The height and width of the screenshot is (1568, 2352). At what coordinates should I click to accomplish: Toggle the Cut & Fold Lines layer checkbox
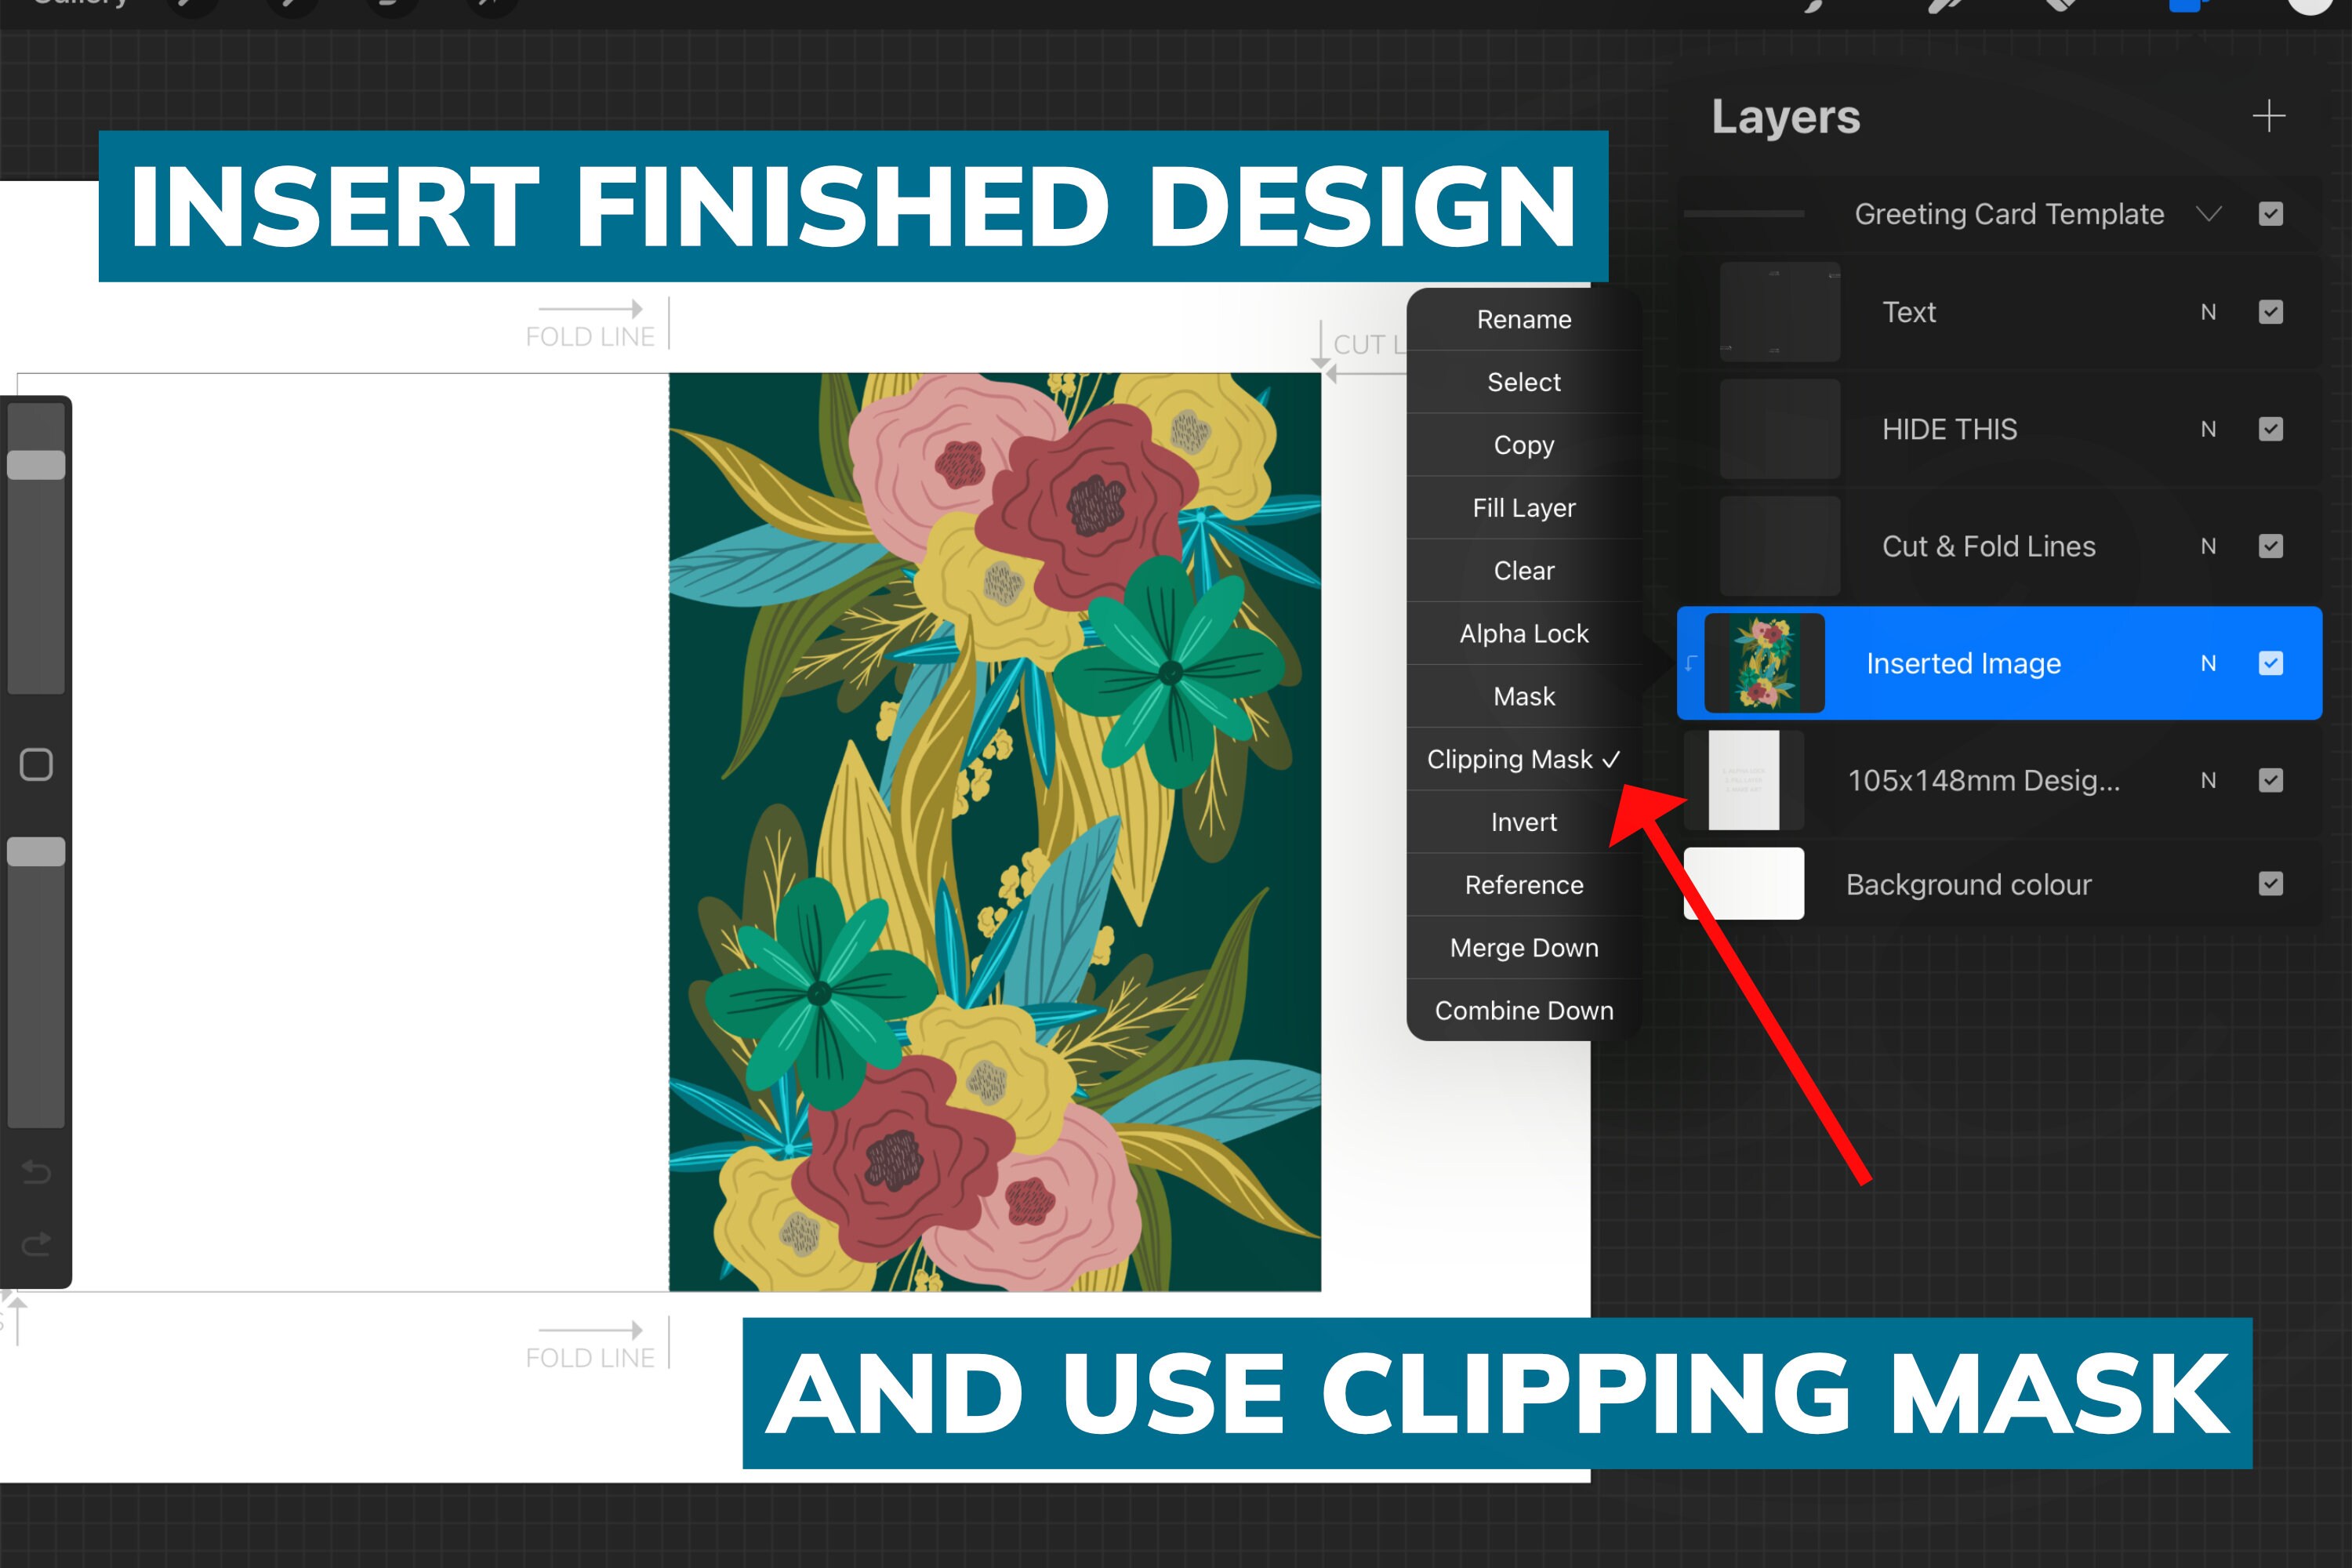point(2271,546)
